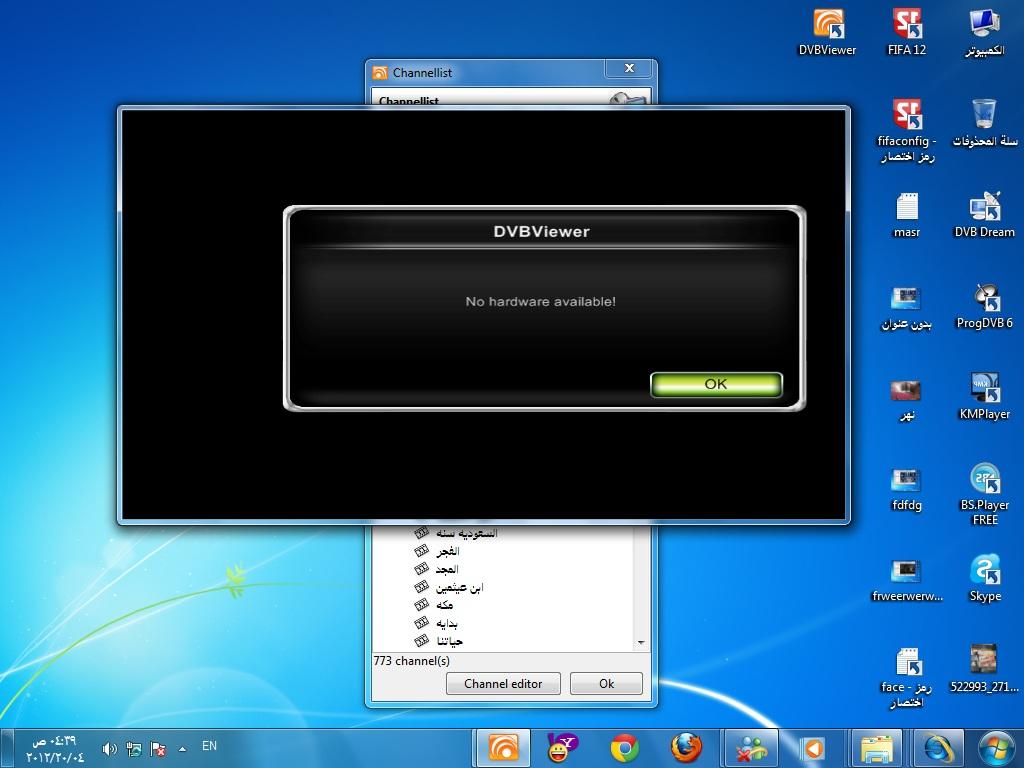
Task: Open Windows Explorer folder in taskbar
Action: tap(876, 748)
